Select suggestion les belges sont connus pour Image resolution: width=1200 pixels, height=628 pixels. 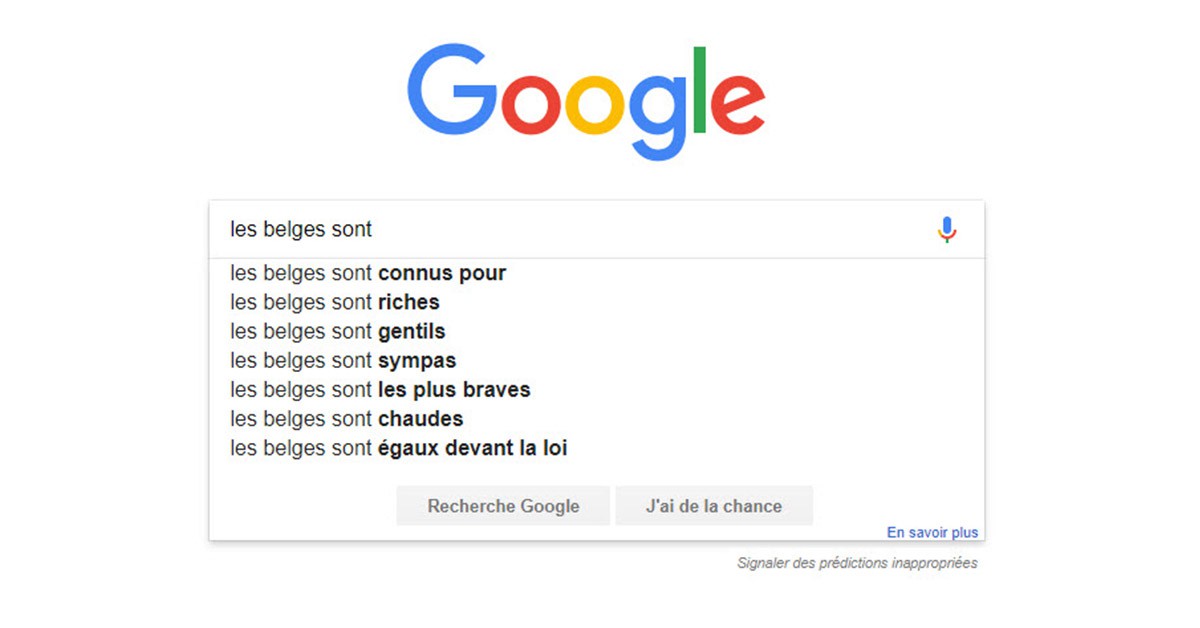[368, 273]
